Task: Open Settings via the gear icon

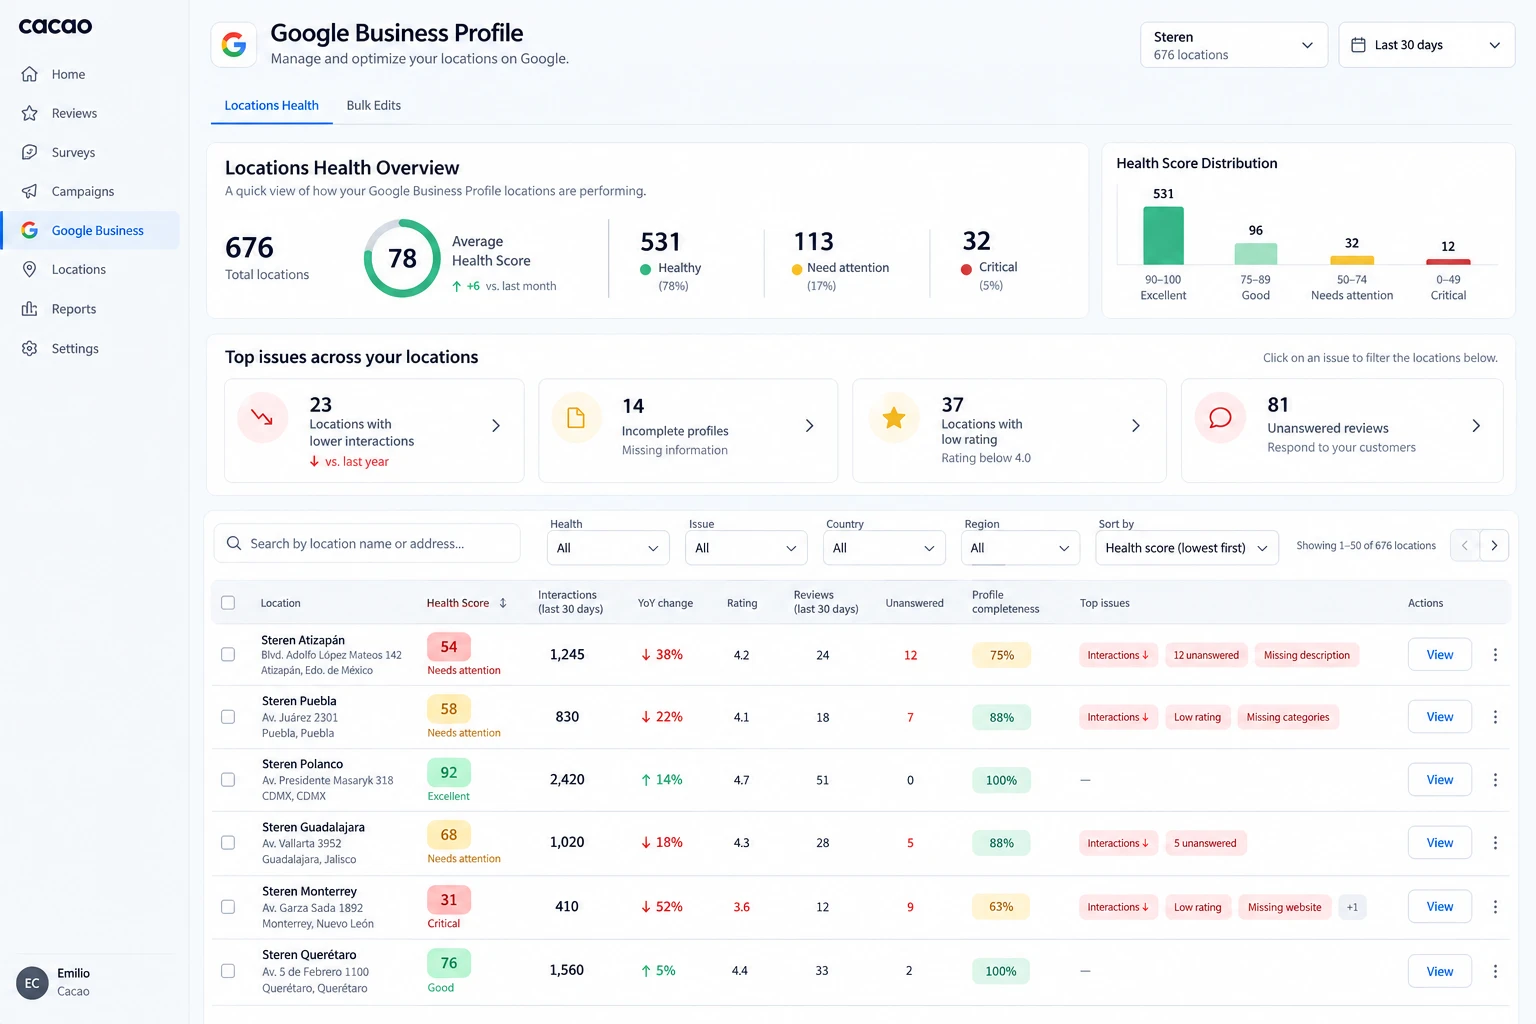Action: pos(30,348)
